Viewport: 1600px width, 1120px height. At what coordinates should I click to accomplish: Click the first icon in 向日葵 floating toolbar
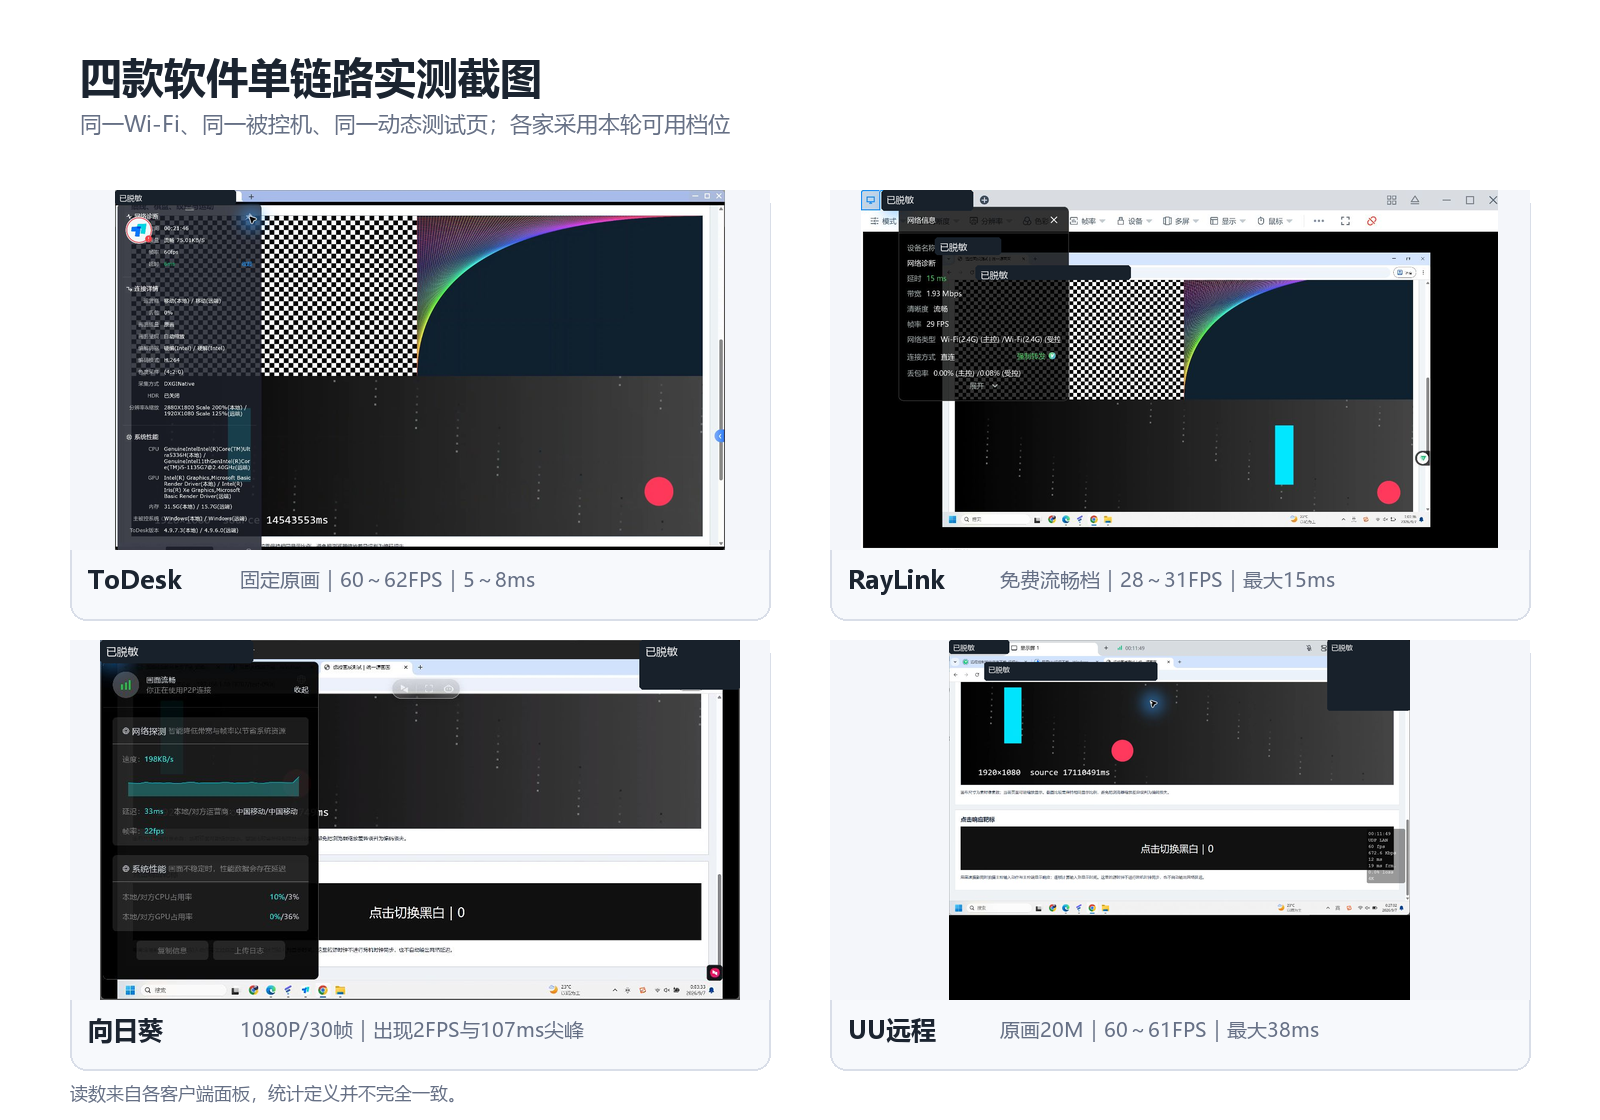pyautogui.click(x=404, y=688)
